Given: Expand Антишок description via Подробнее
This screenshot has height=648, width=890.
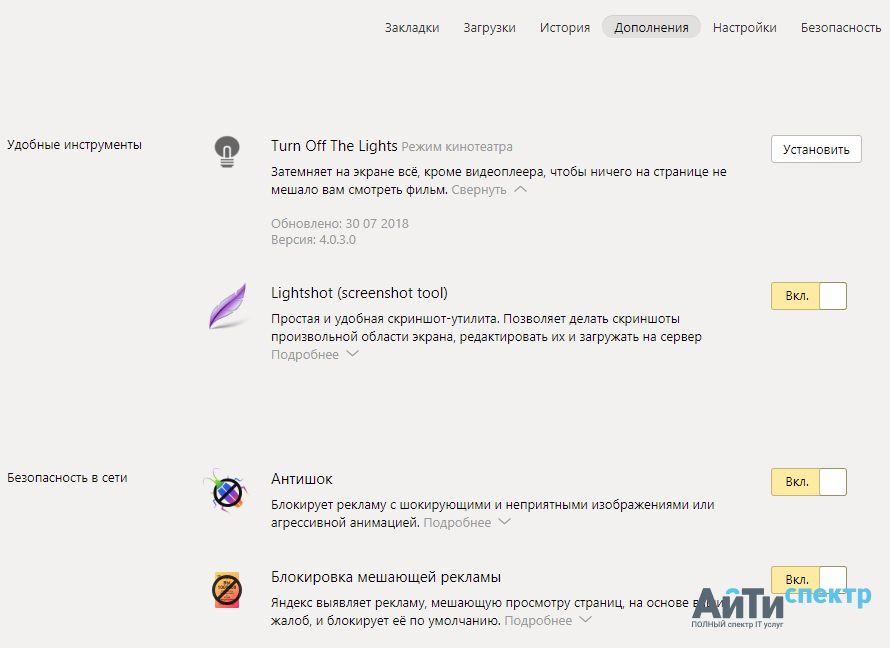Looking at the screenshot, I should pos(466,523).
